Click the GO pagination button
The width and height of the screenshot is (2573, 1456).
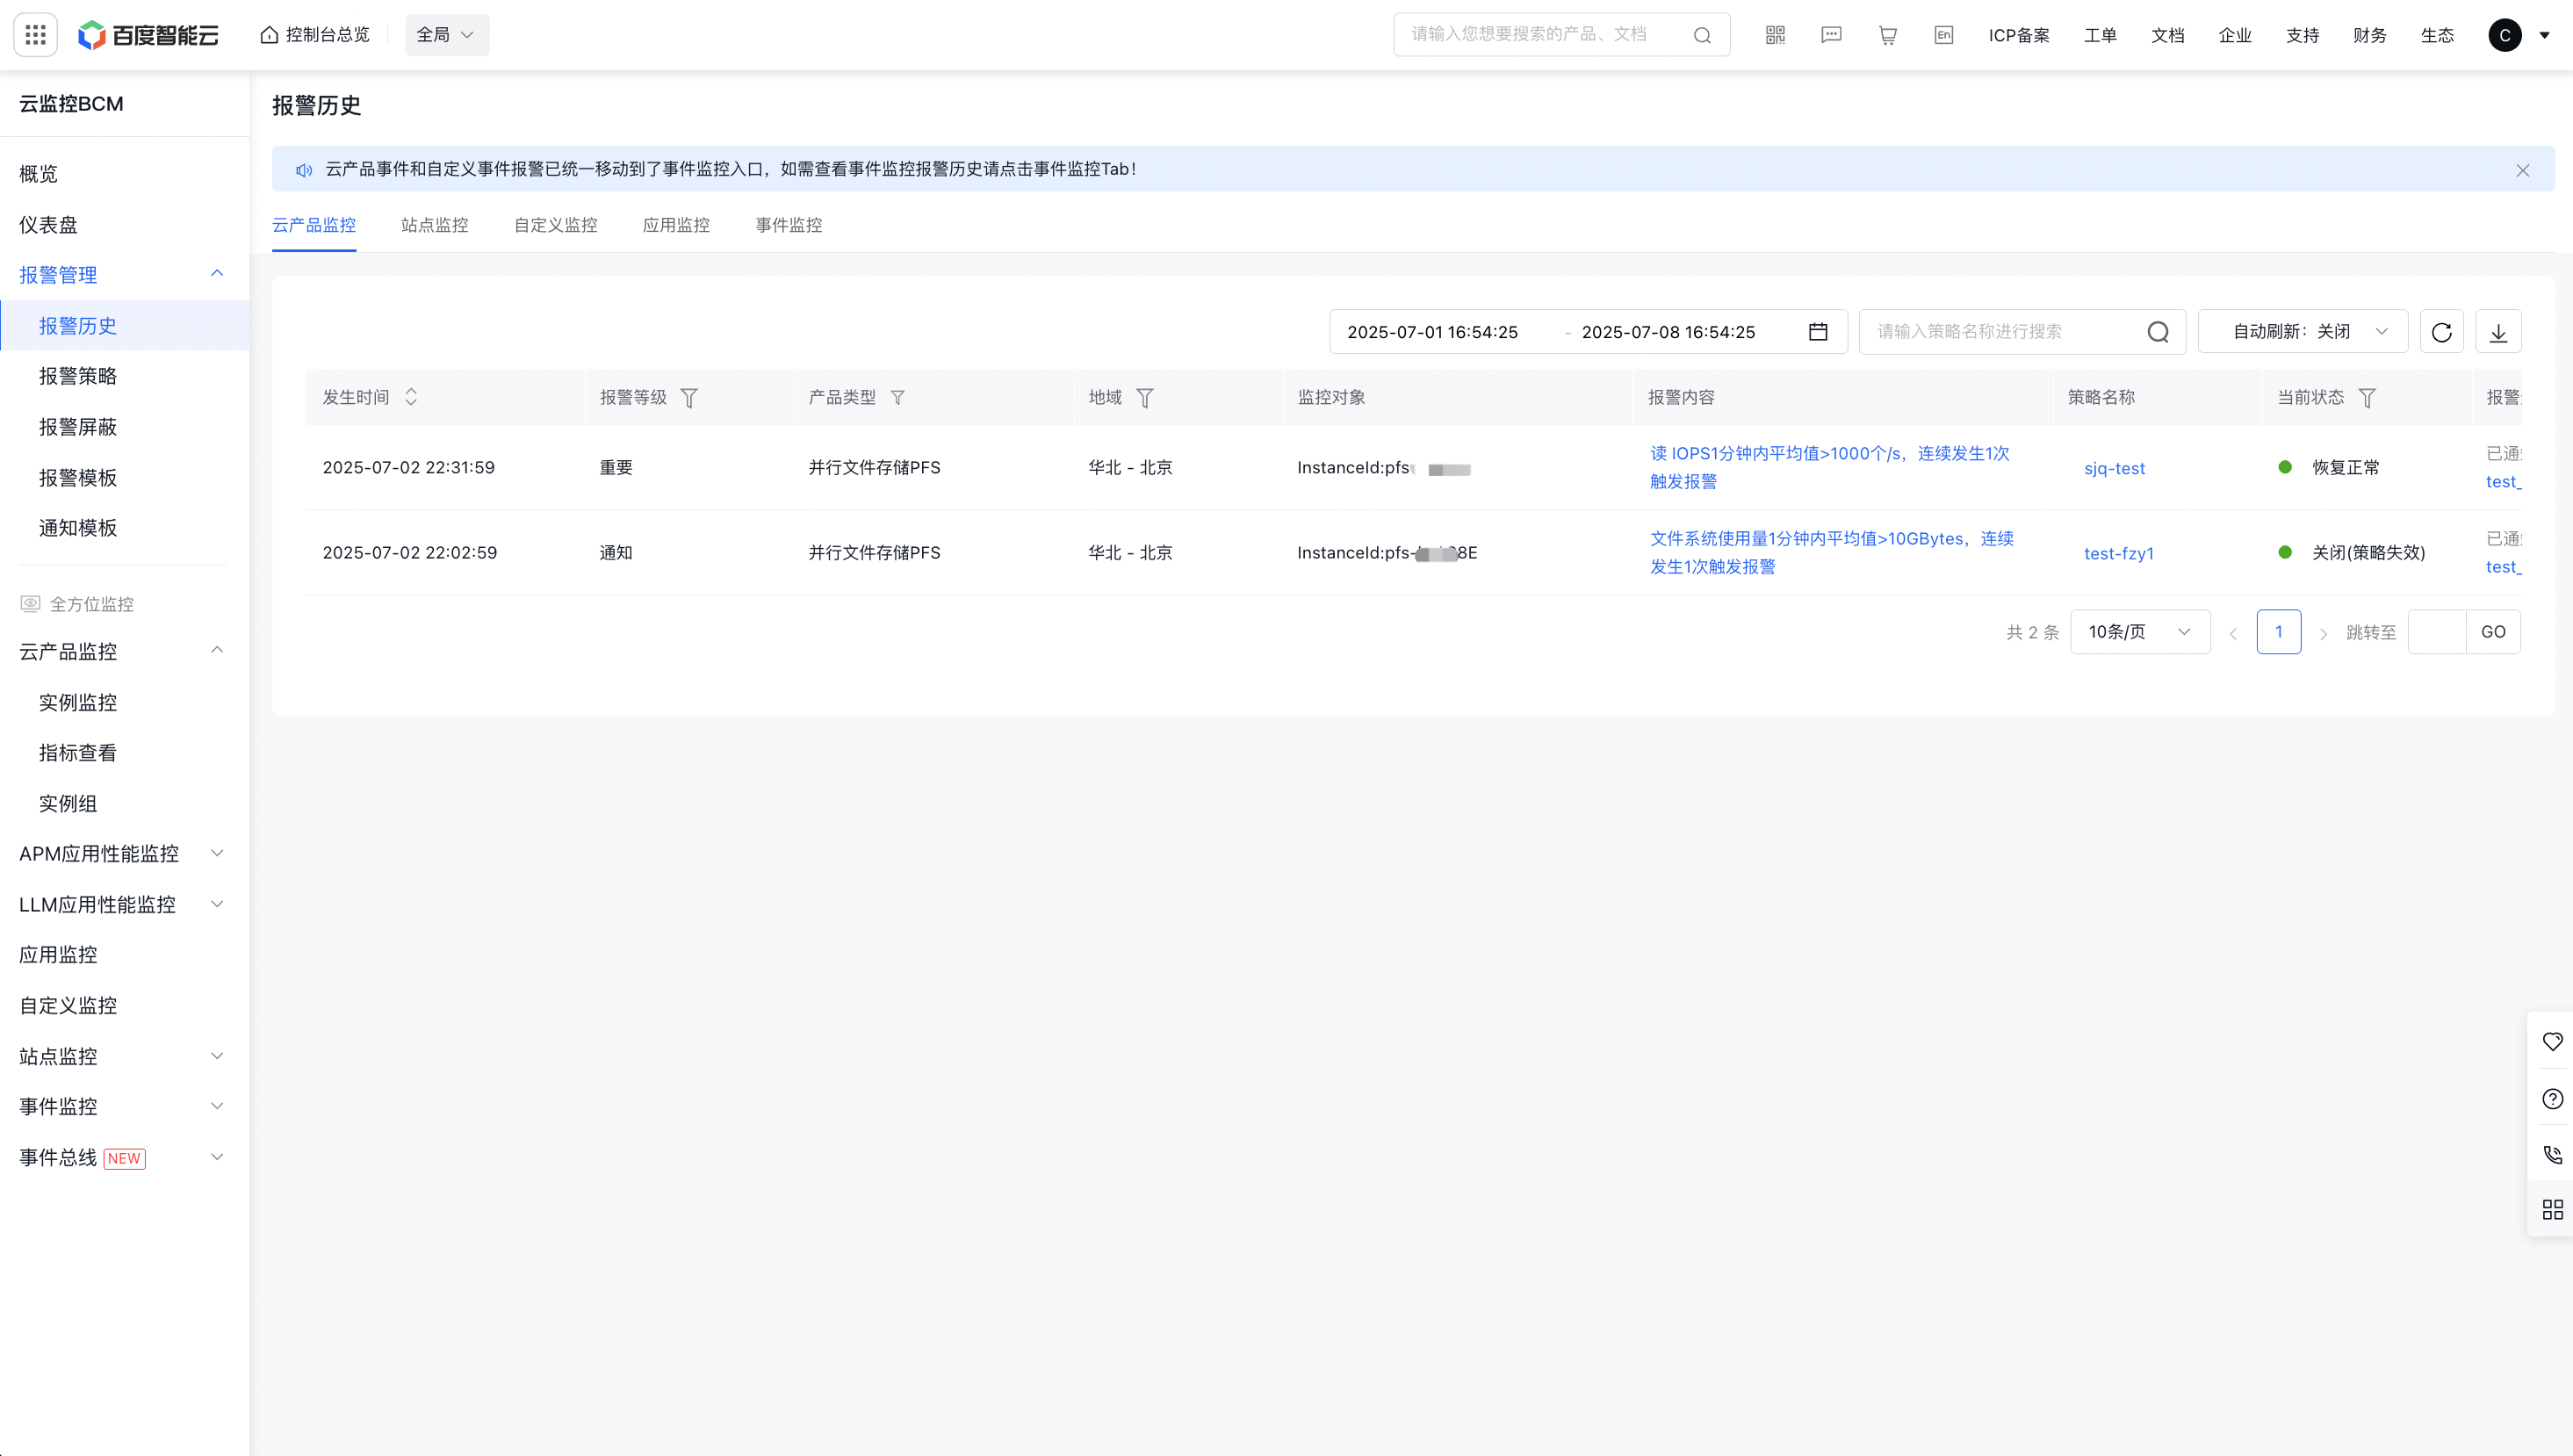[2492, 632]
